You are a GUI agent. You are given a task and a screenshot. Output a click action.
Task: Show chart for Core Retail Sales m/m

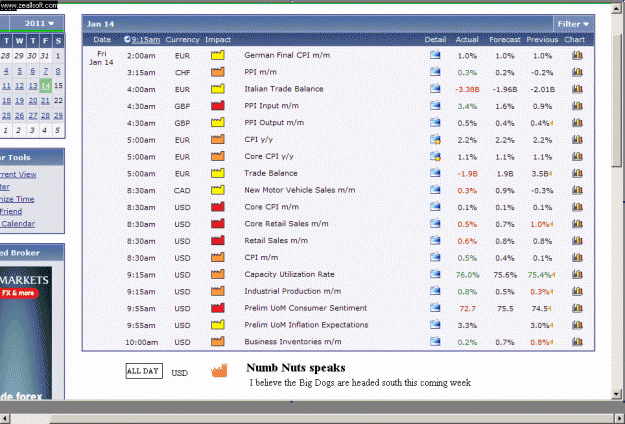point(577,224)
